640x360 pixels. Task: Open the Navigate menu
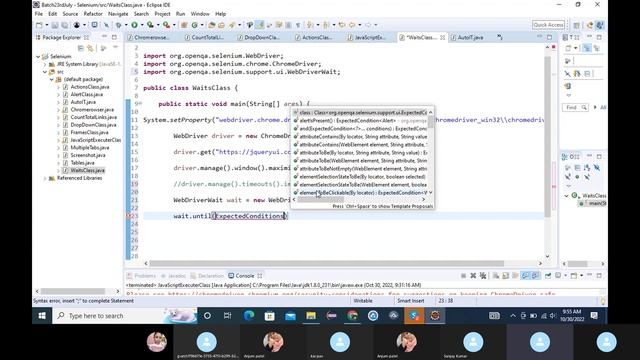pos(118,14)
